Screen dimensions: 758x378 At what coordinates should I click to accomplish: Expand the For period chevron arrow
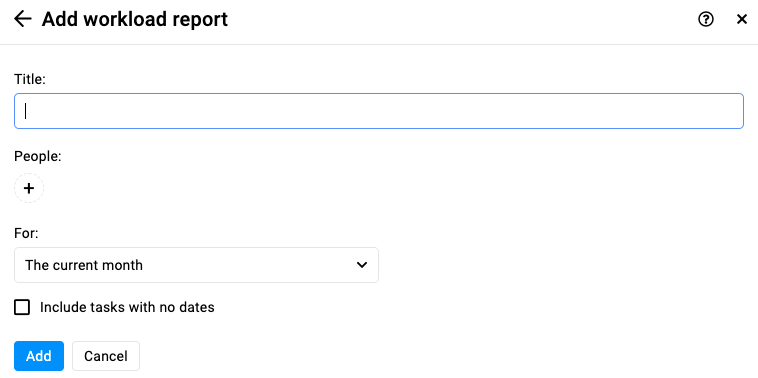click(x=362, y=265)
